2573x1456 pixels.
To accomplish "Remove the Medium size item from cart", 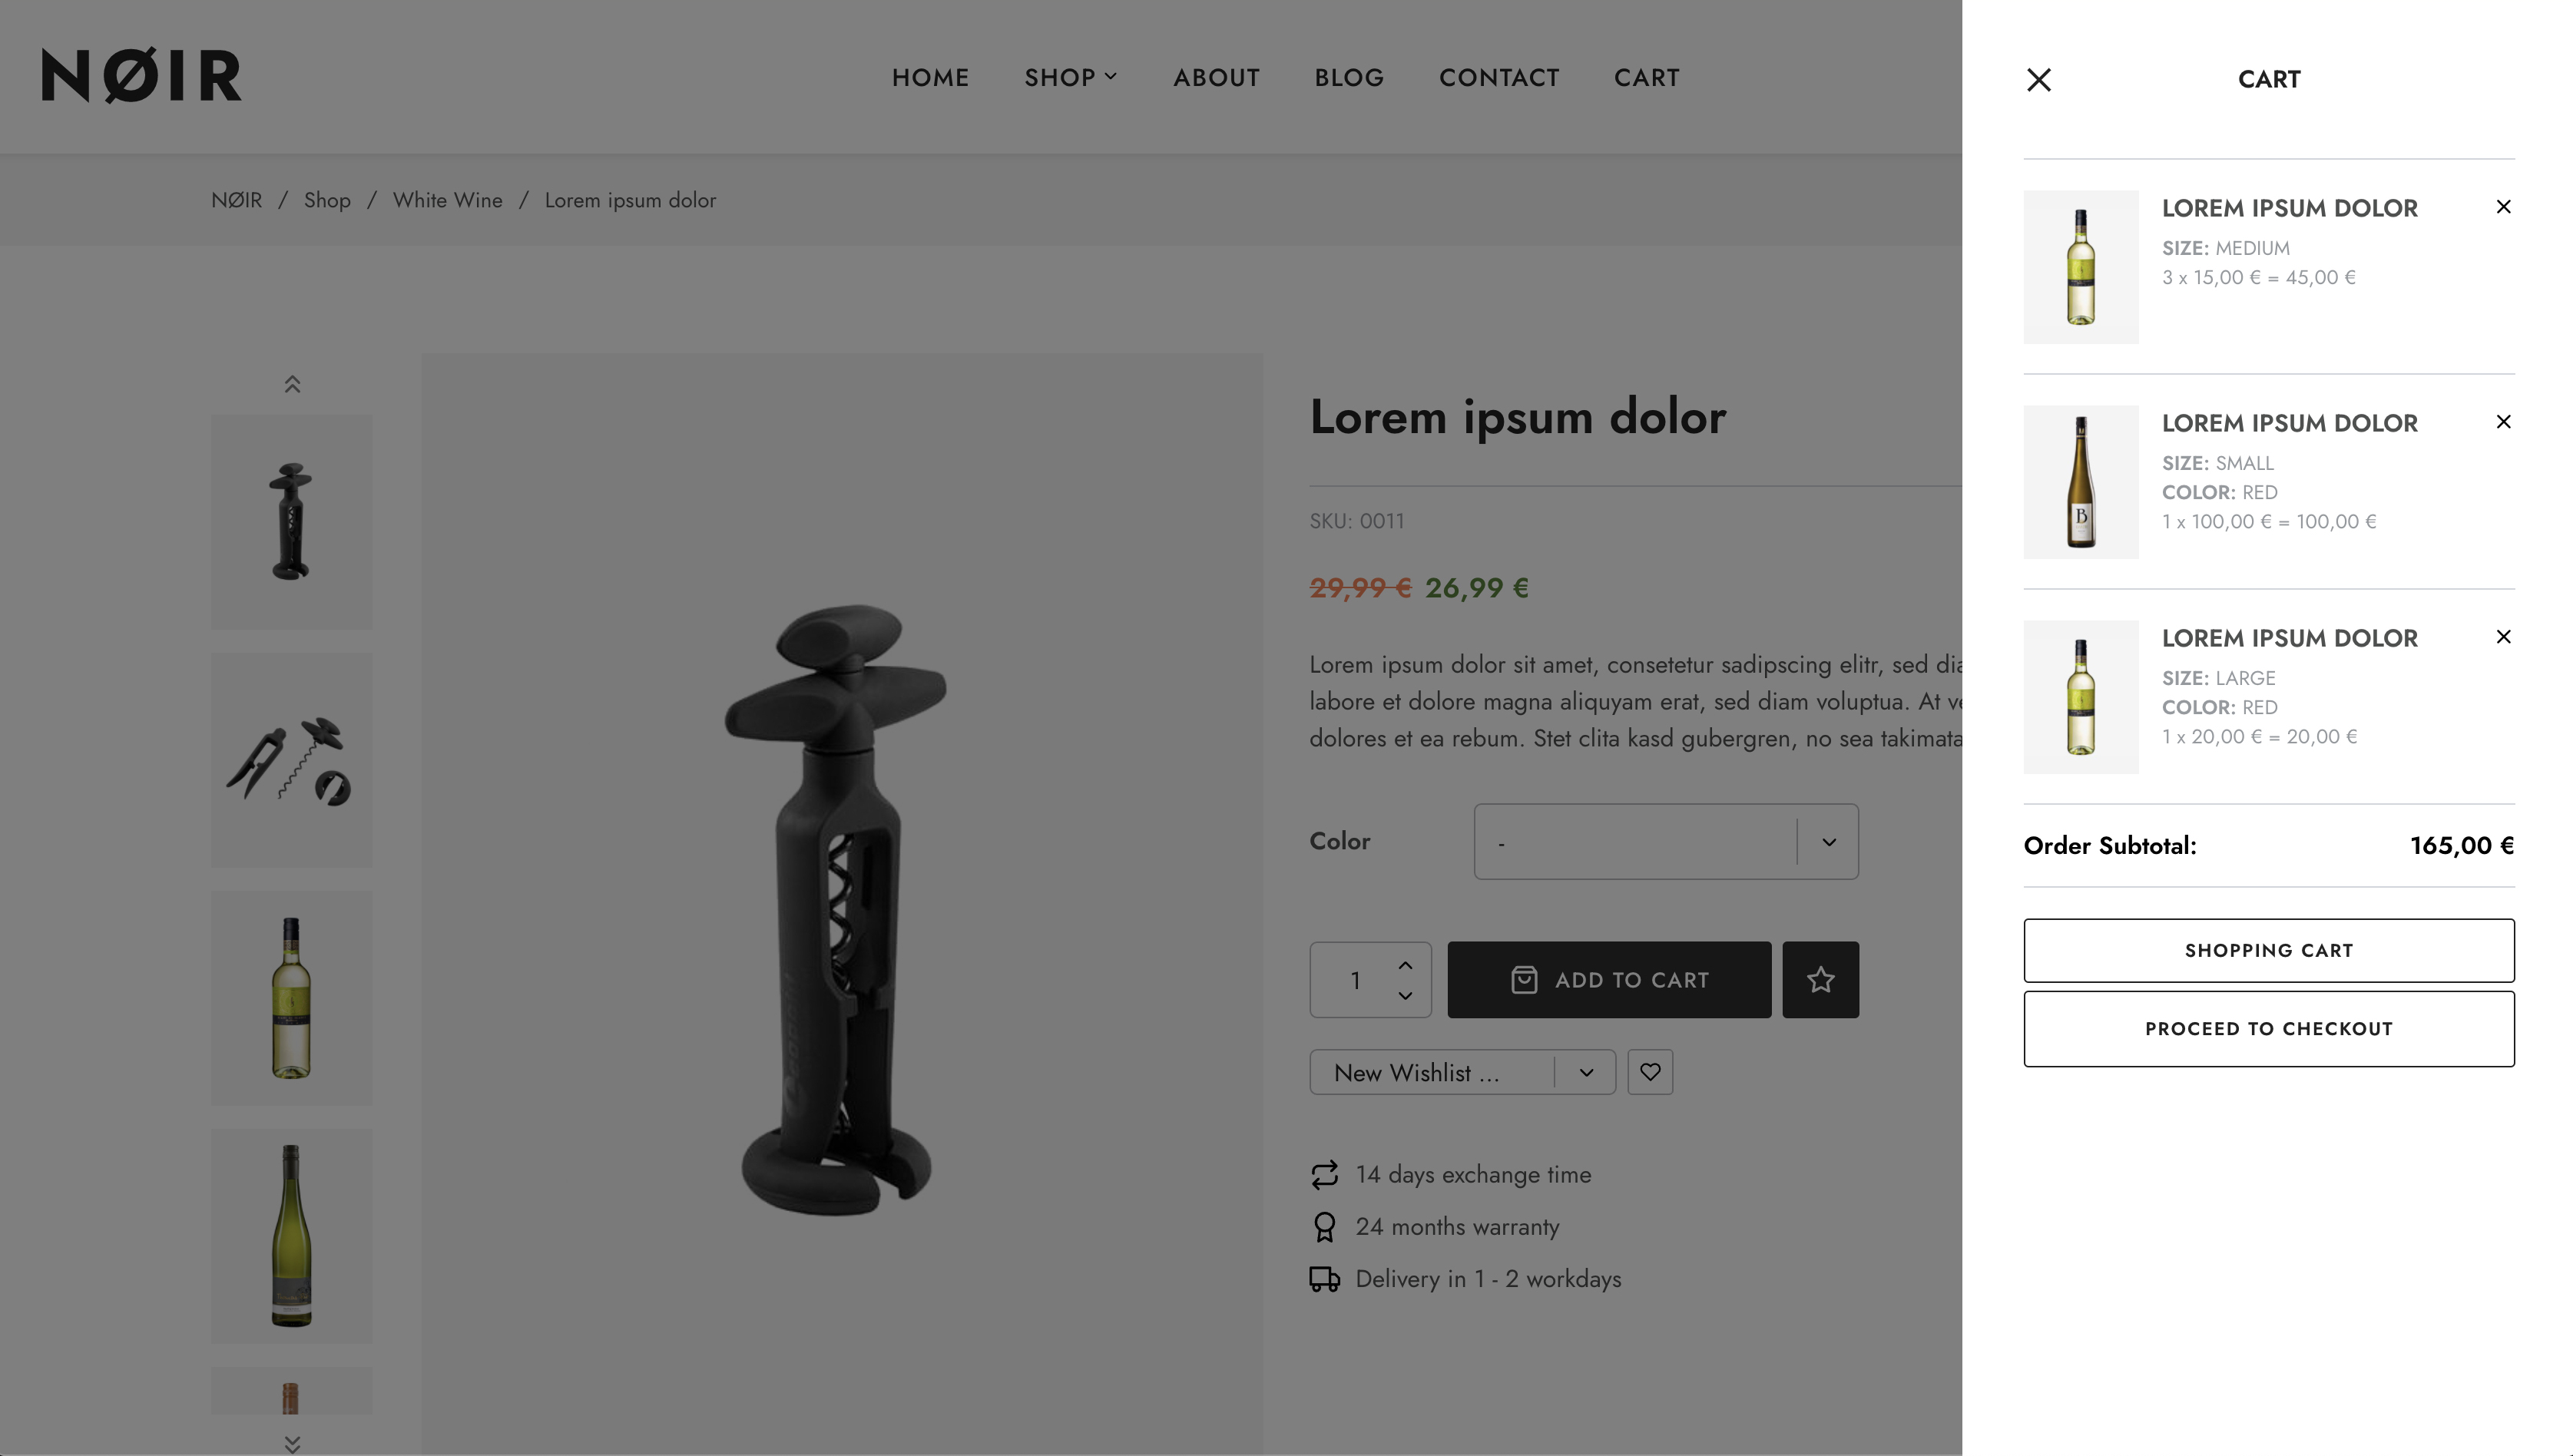I will pos(2503,207).
